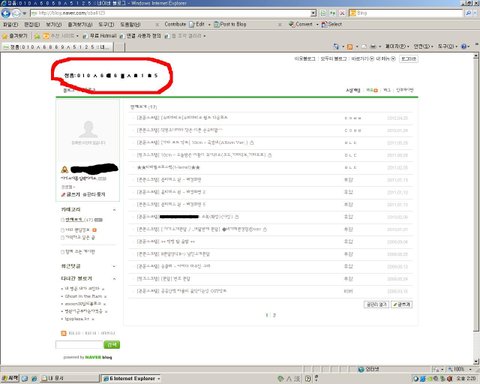480x384 pixels.
Task: Open the address bar URL dropdown arrow
Action: click(313, 13)
